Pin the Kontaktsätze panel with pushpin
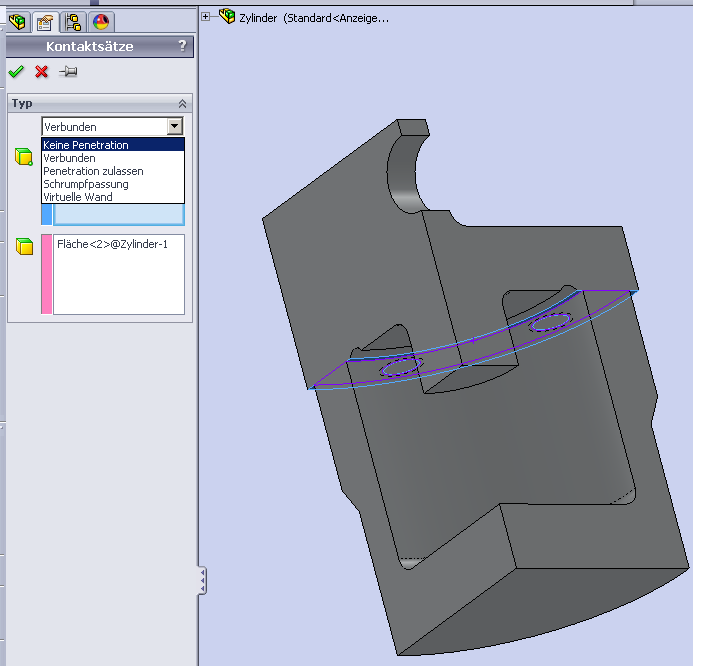 (x=68, y=71)
